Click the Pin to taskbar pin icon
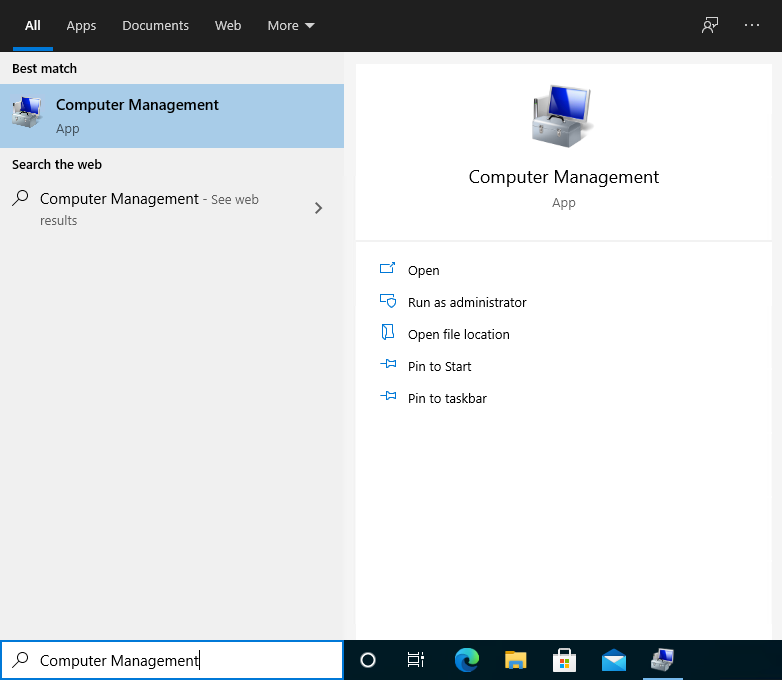The width and height of the screenshot is (782, 680). pos(388,396)
